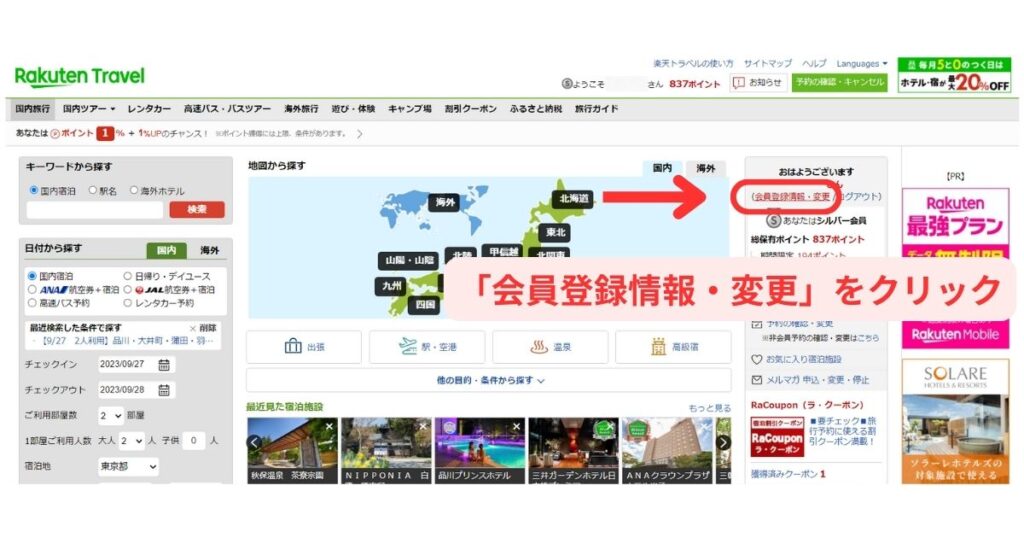Viewport: 1024px width, 538px height.
Task: Open 宿泊地 東京都 dropdown
Action: [x=128, y=467]
